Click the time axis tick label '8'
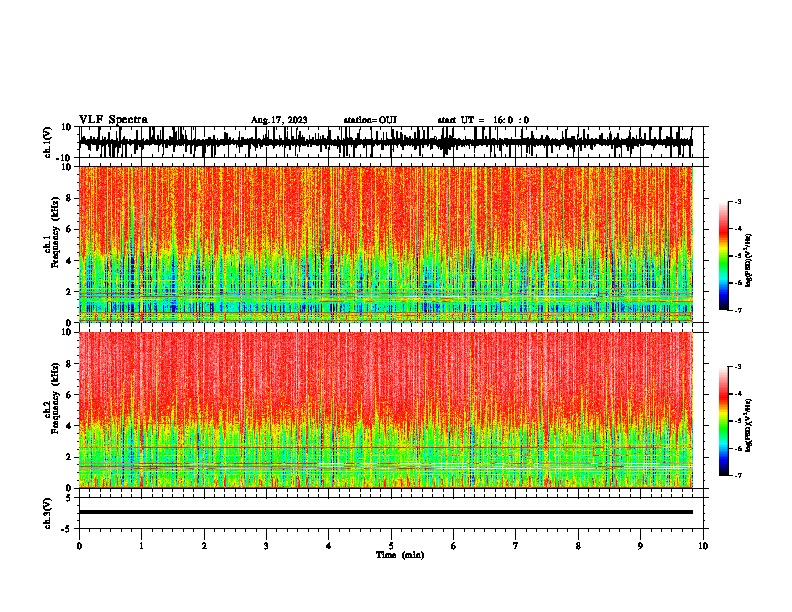The height and width of the screenshot is (612, 792). [578, 546]
